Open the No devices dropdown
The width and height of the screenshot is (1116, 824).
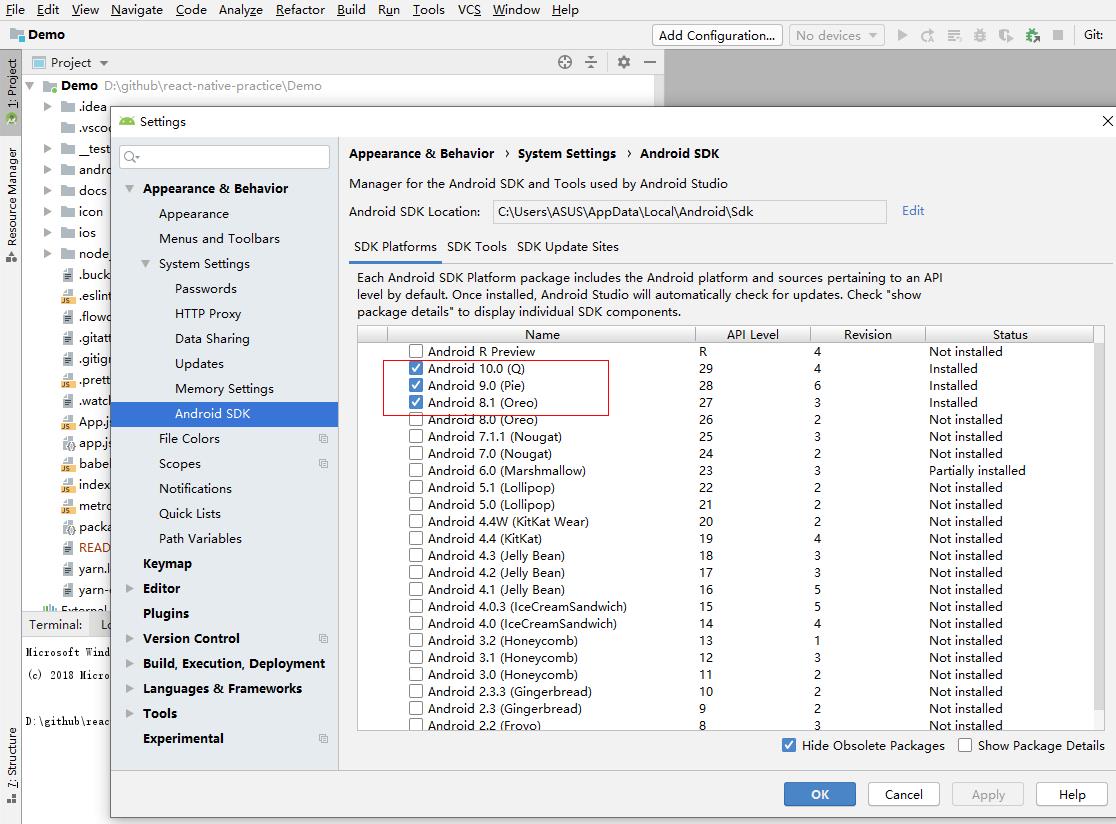(x=837, y=35)
